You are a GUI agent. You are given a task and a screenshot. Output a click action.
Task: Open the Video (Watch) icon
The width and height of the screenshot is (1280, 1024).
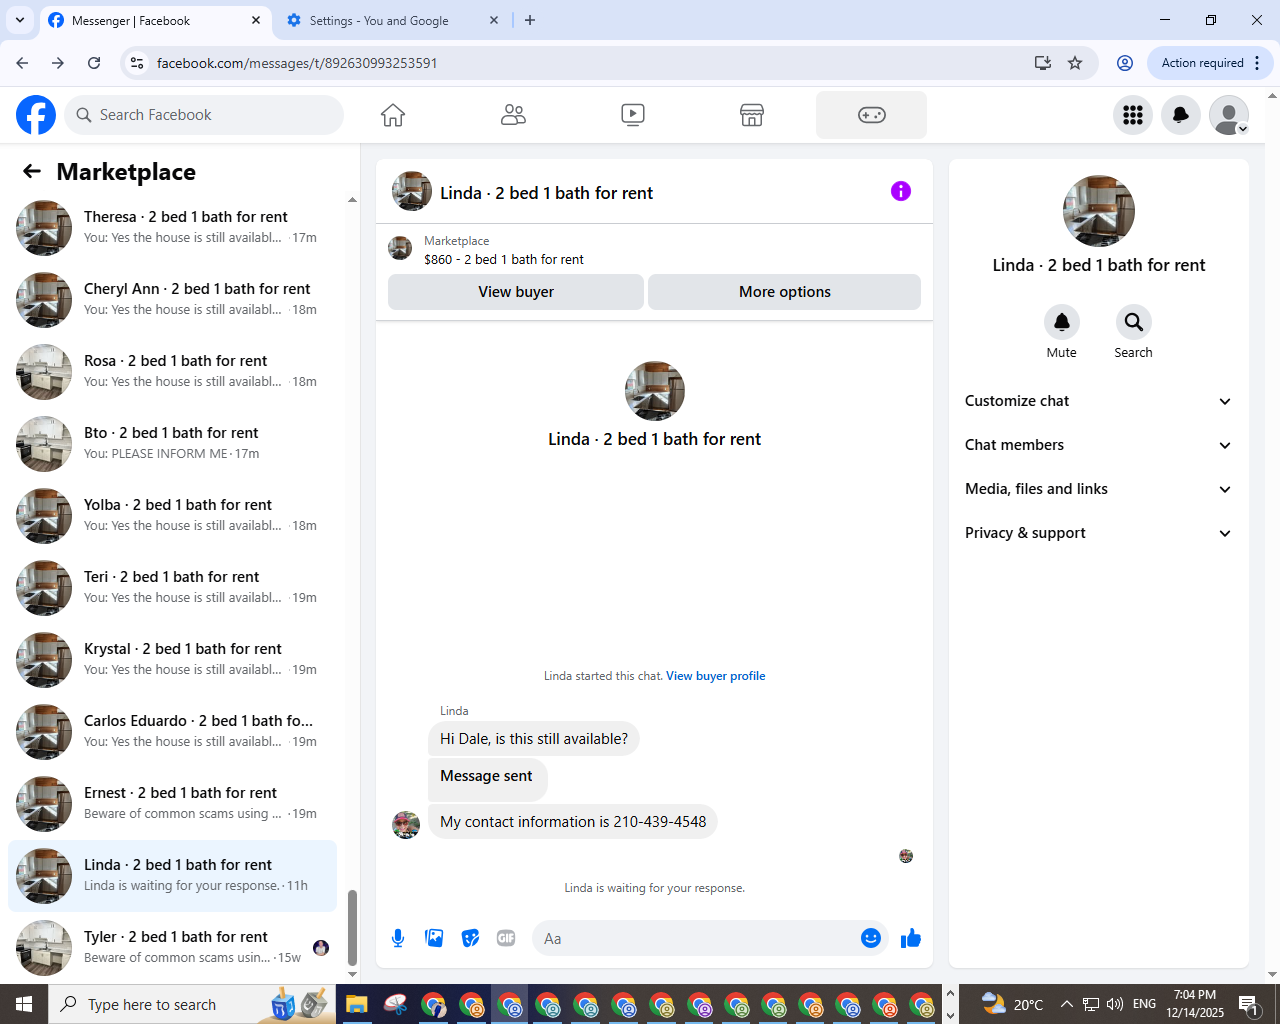[633, 115]
